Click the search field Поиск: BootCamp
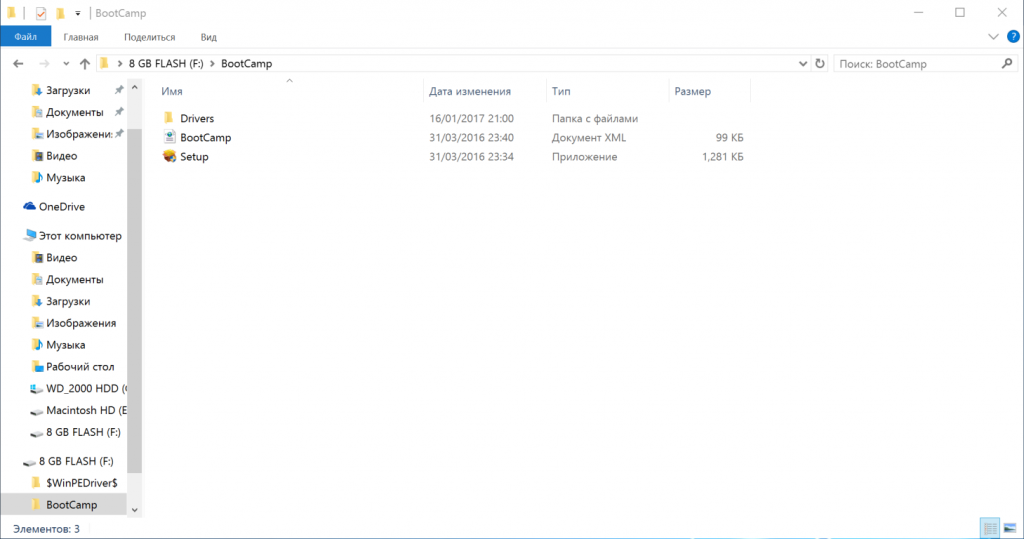Image resolution: width=1024 pixels, height=539 pixels. click(915, 63)
